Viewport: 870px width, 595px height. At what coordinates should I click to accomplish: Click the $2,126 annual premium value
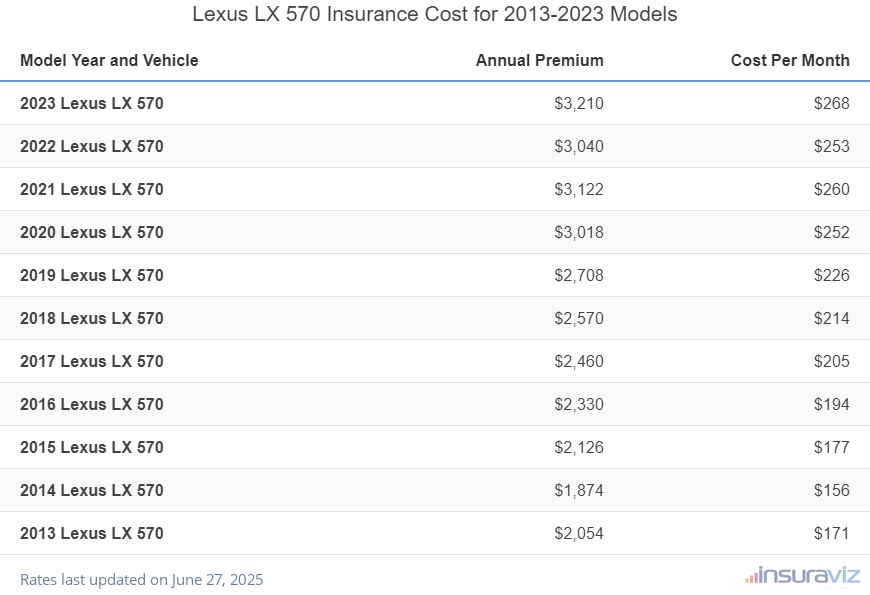(579, 447)
